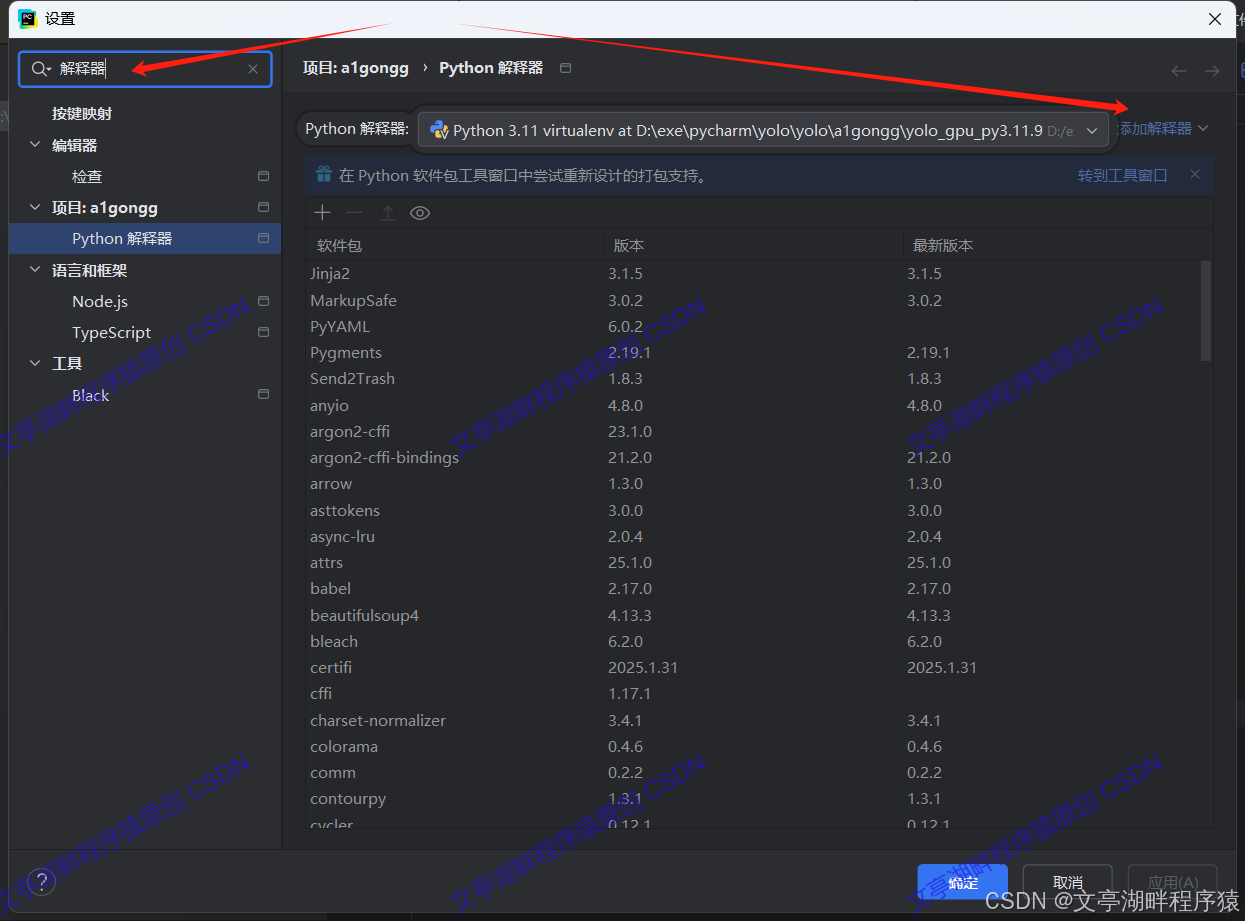Open Node.js settings page
This screenshot has height=921, width=1245.
click(x=100, y=301)
